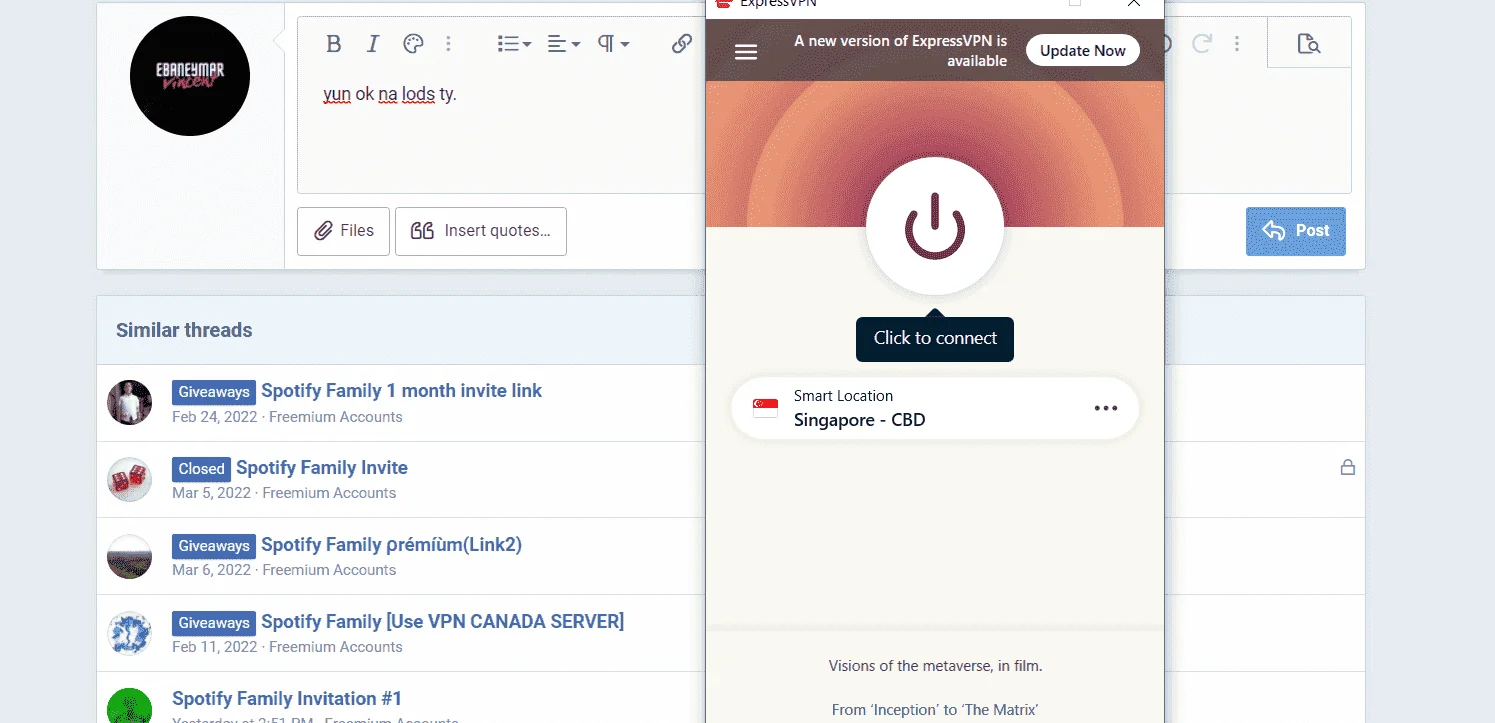Click the Closed tag on Spotify Family Invite
The image size is (1495, 723).
[x=201, y=469]
